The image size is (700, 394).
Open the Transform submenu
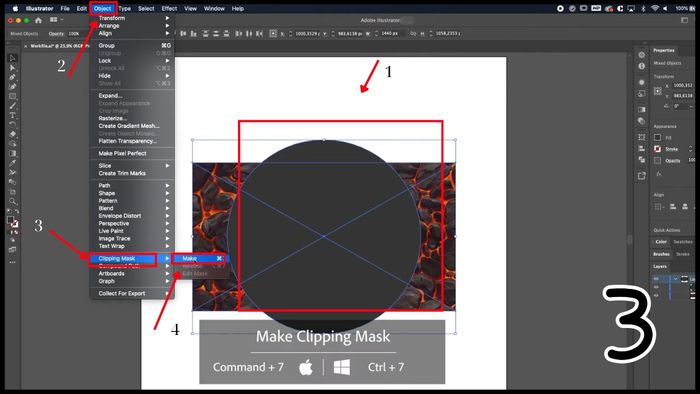point(132,18)
